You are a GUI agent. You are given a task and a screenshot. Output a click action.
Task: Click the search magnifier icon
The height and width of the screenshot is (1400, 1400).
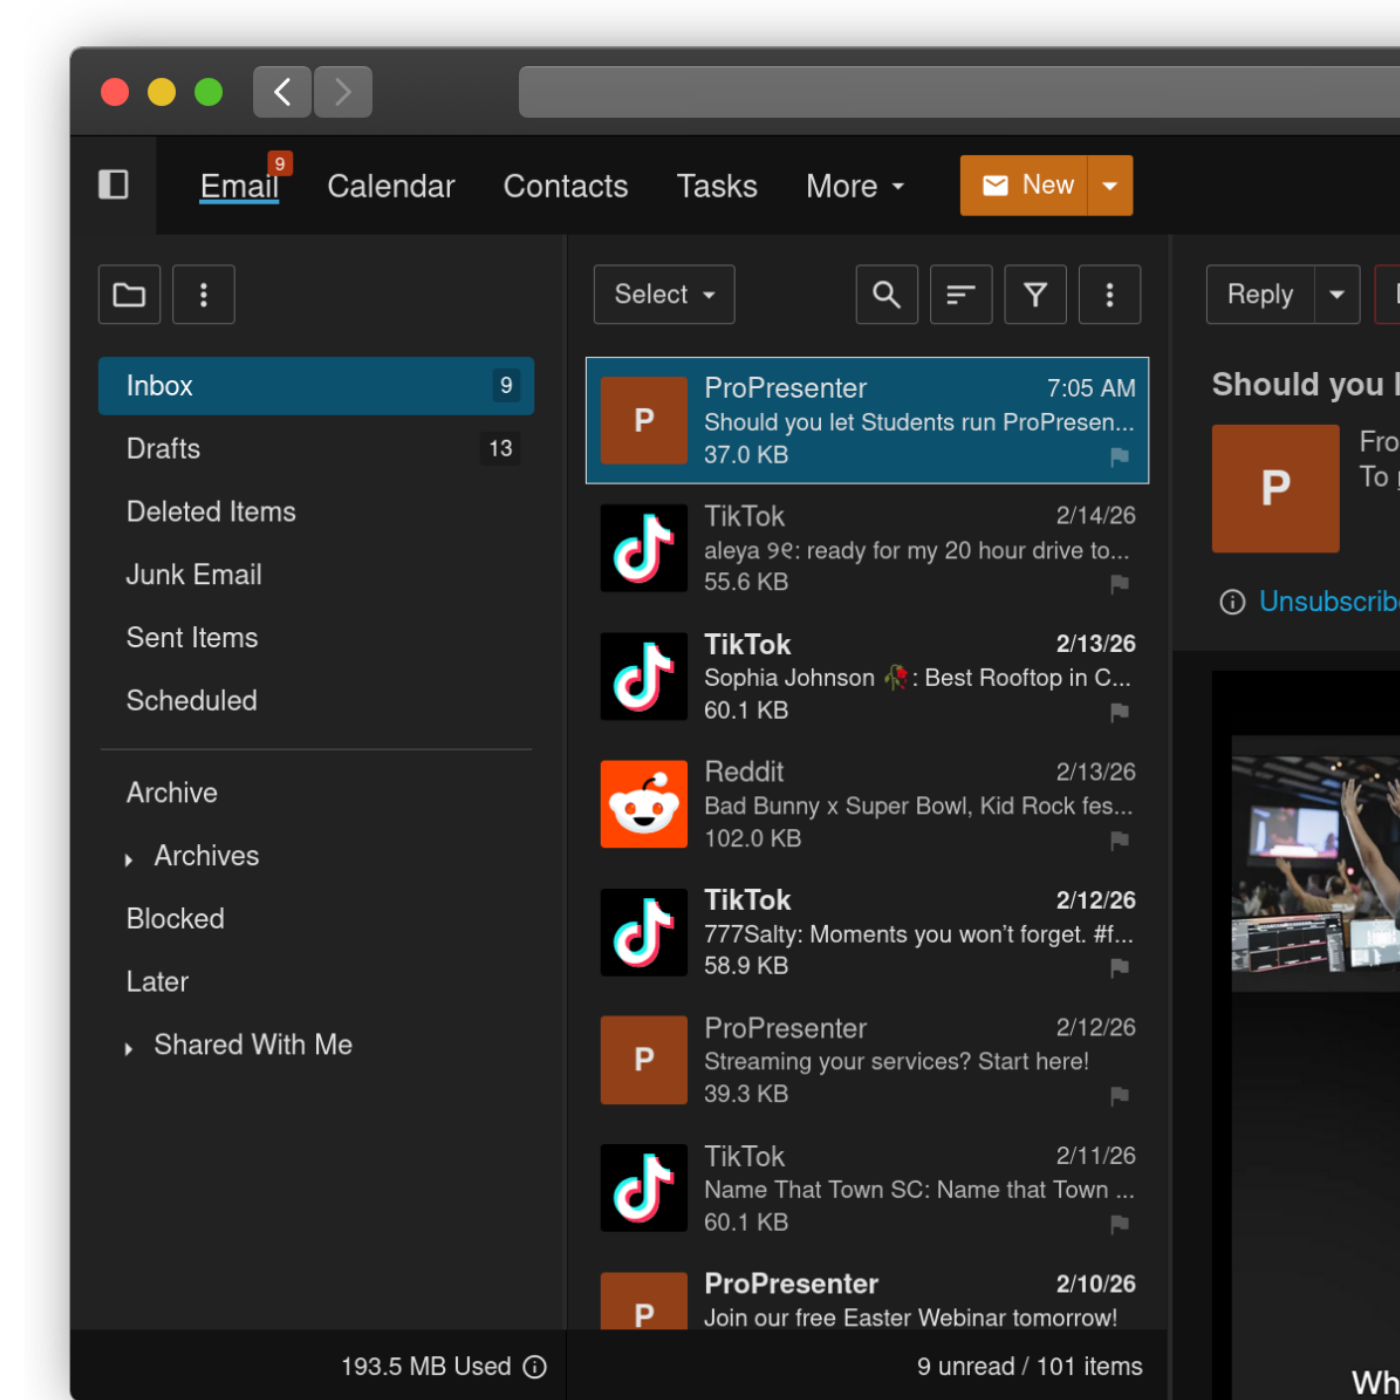click(x=886, y=295)
